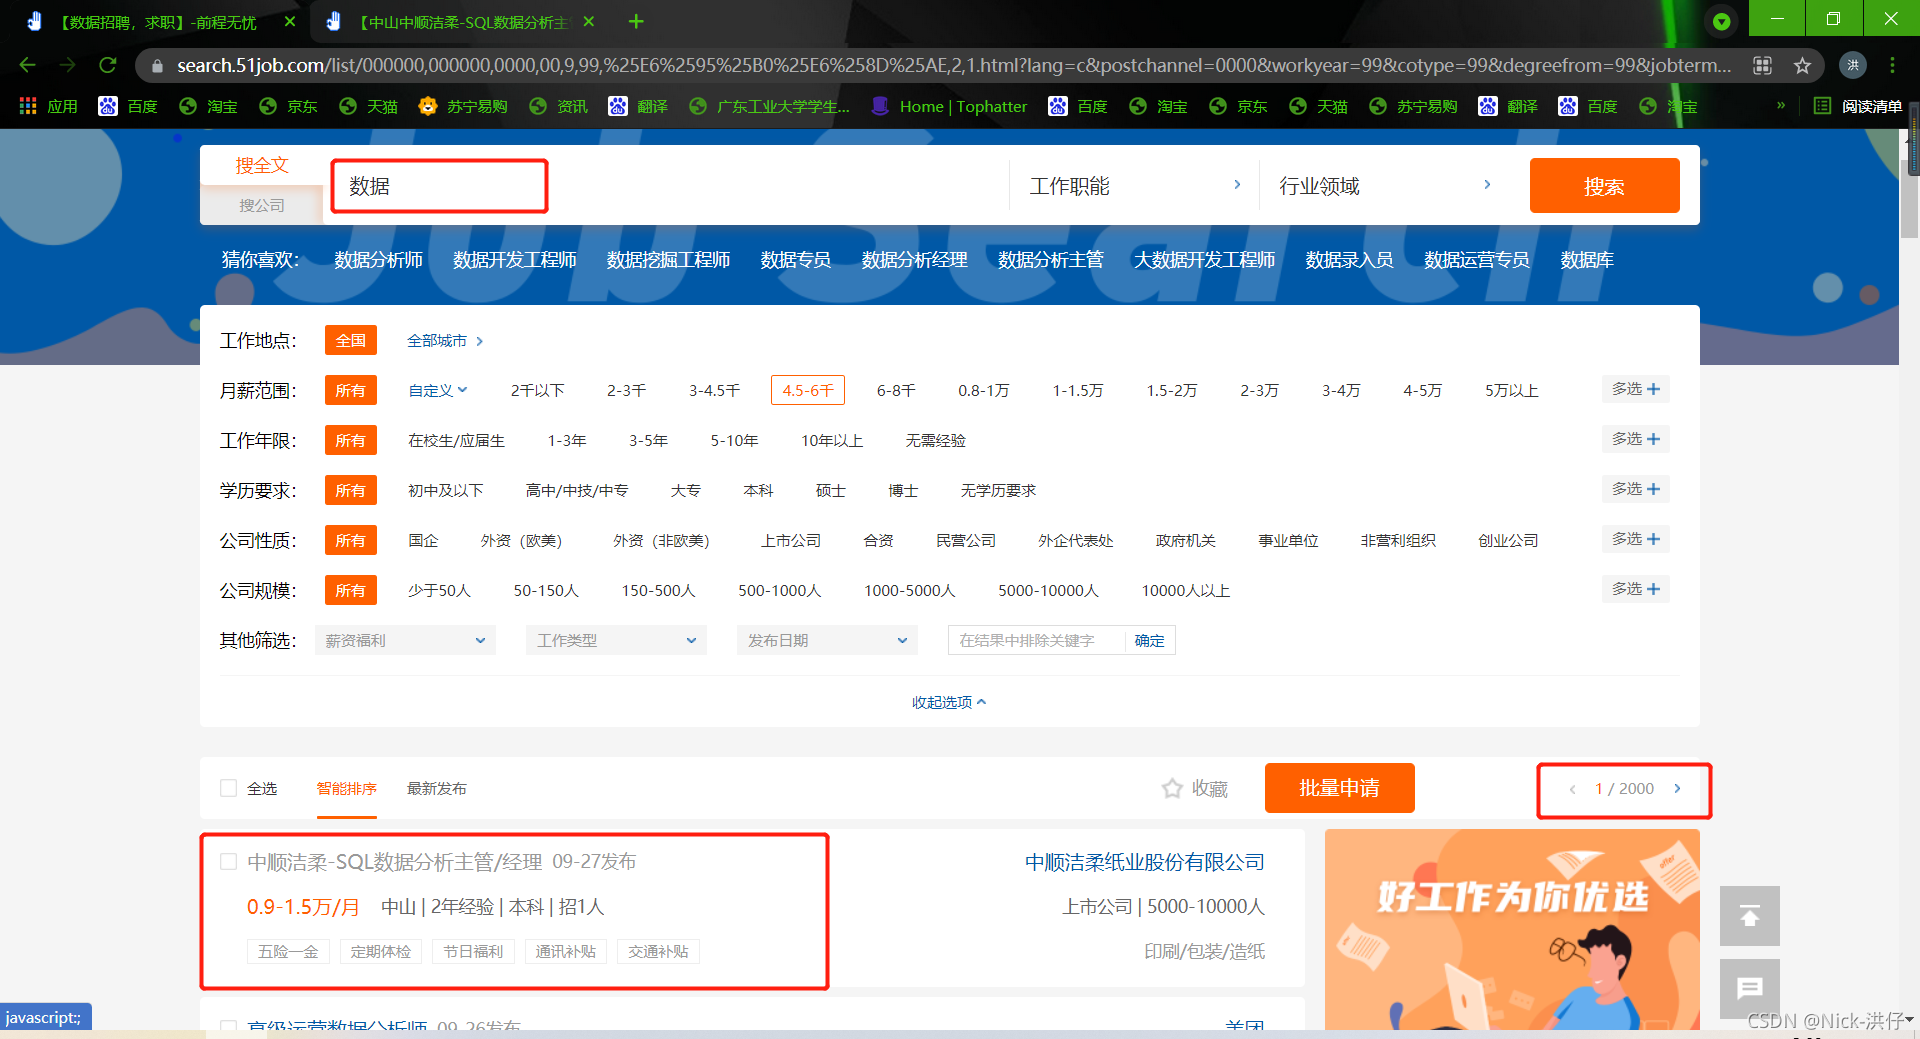Open 阅读清单 reading list
The height and width of the screenshot is (1039, 1920).
point(1858,106)
